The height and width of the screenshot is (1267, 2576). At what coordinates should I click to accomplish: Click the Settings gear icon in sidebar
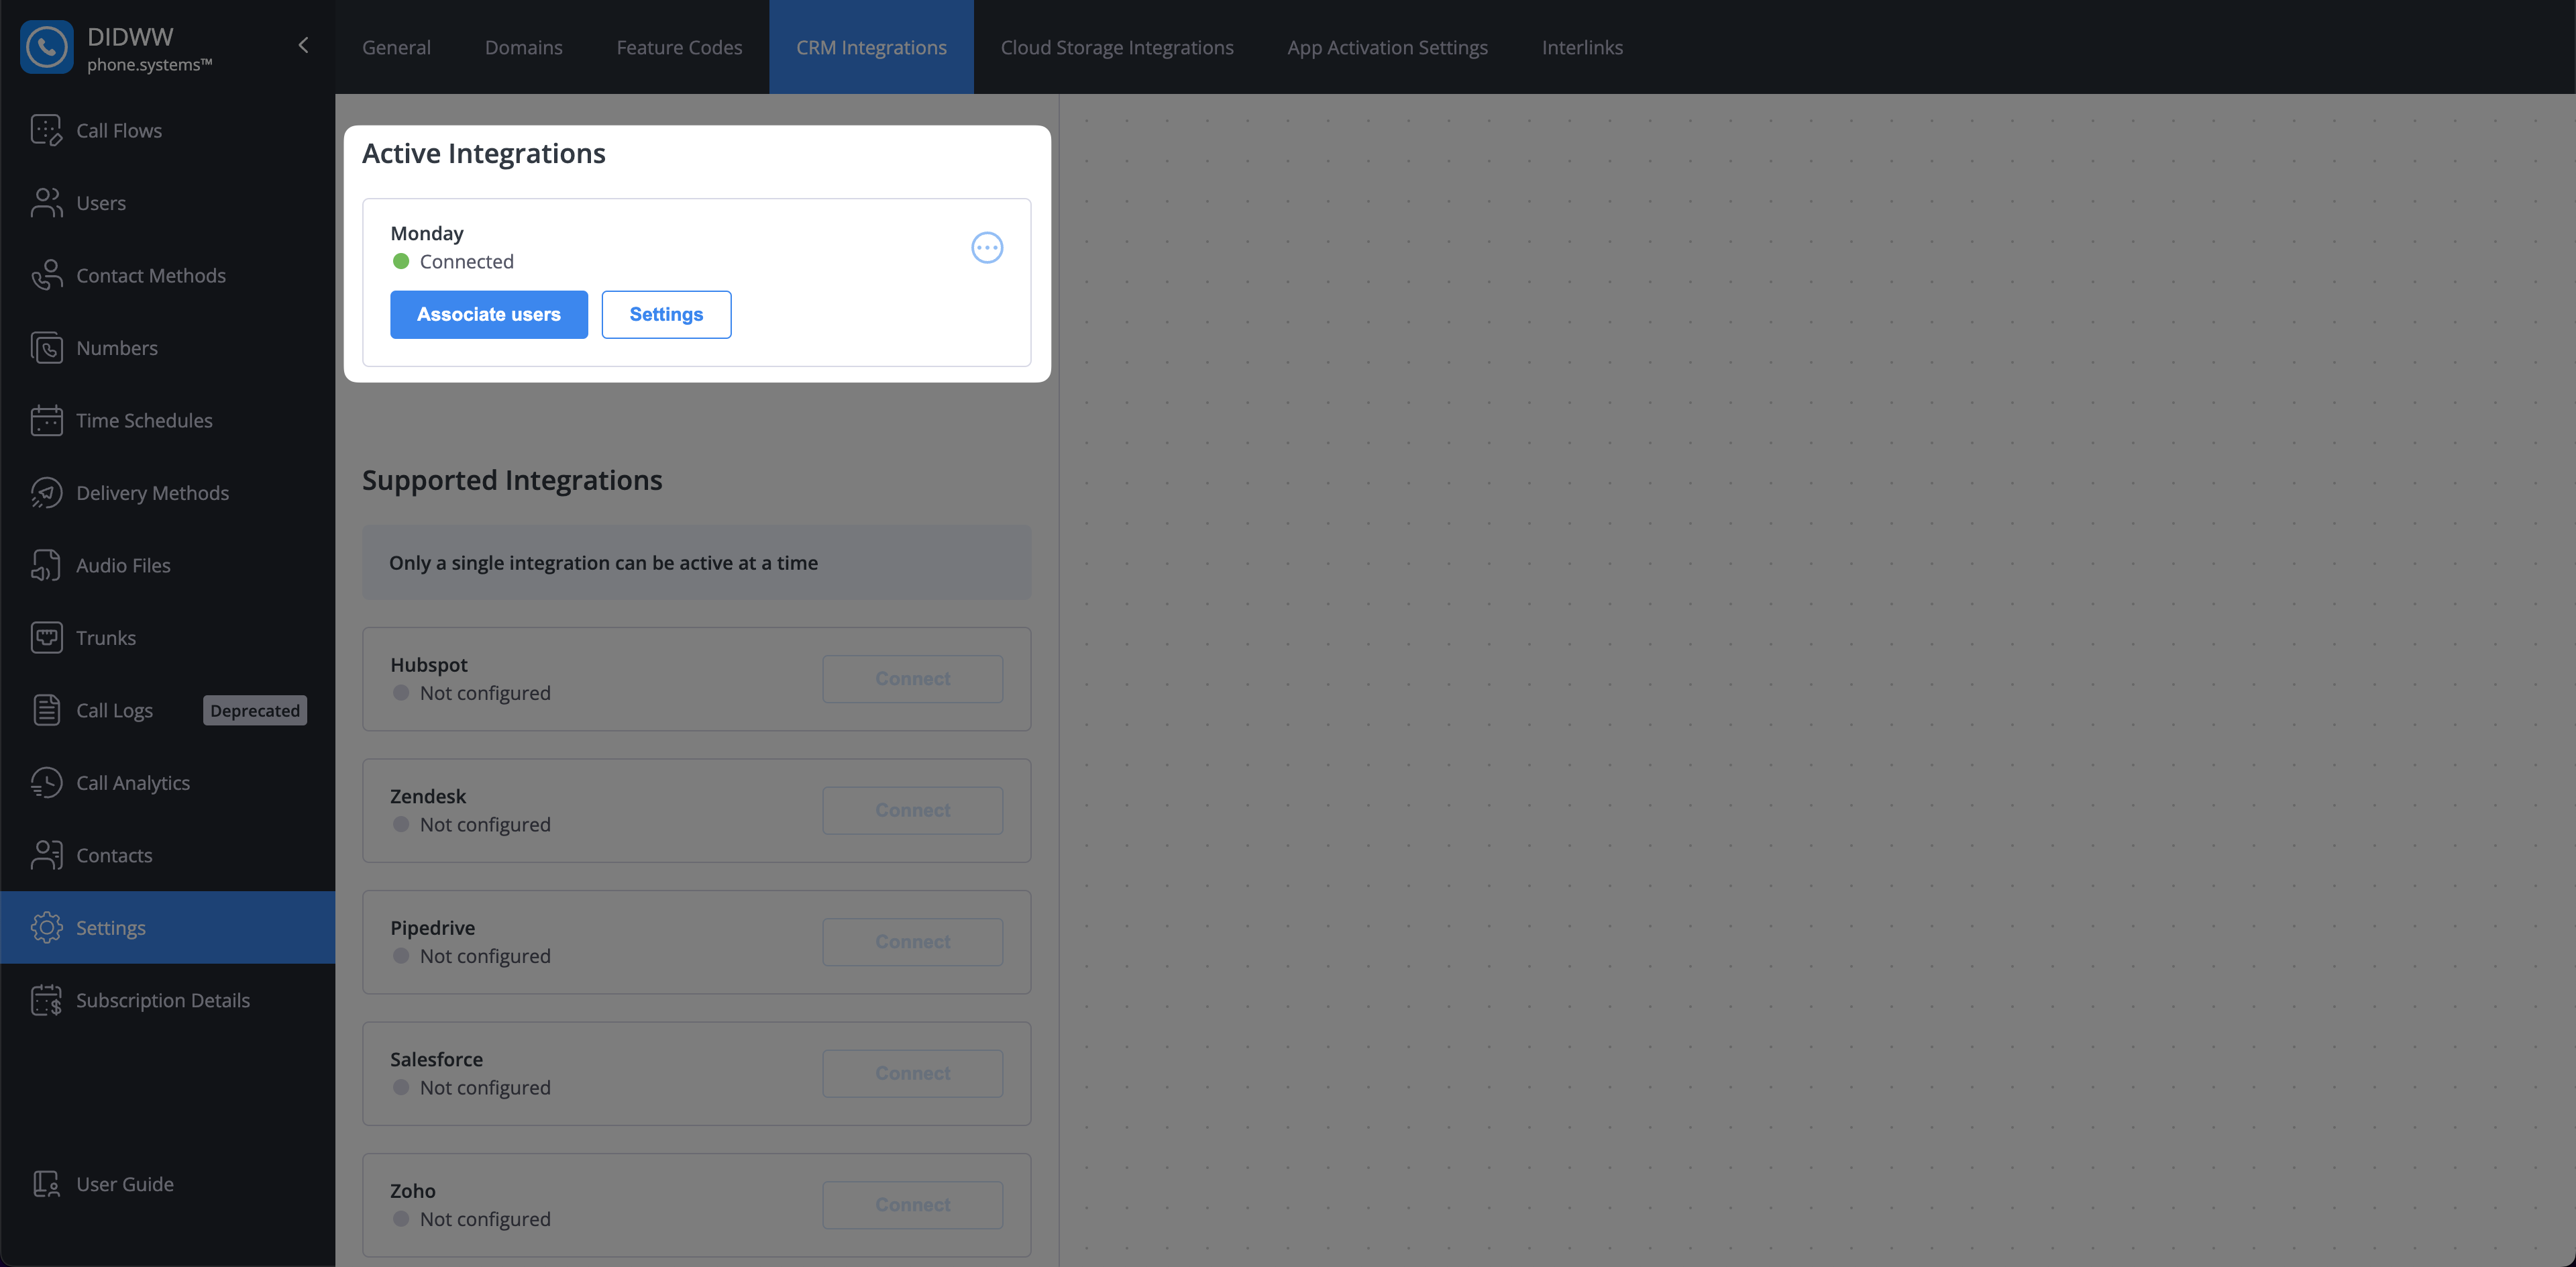(x=46, y=928)
